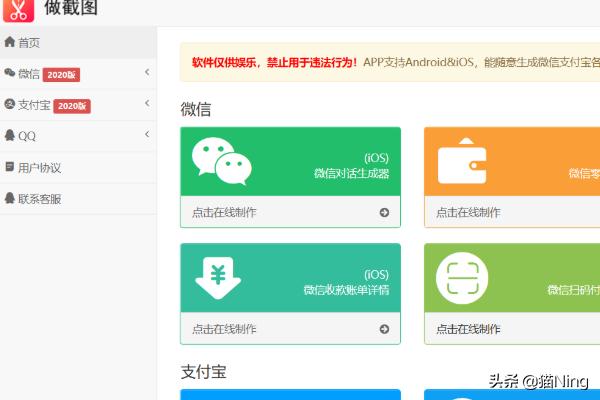This screenshot has width=600, height=400.
Task: Click the APP支持Android&iOS notice text
Action: pos(481,62)
